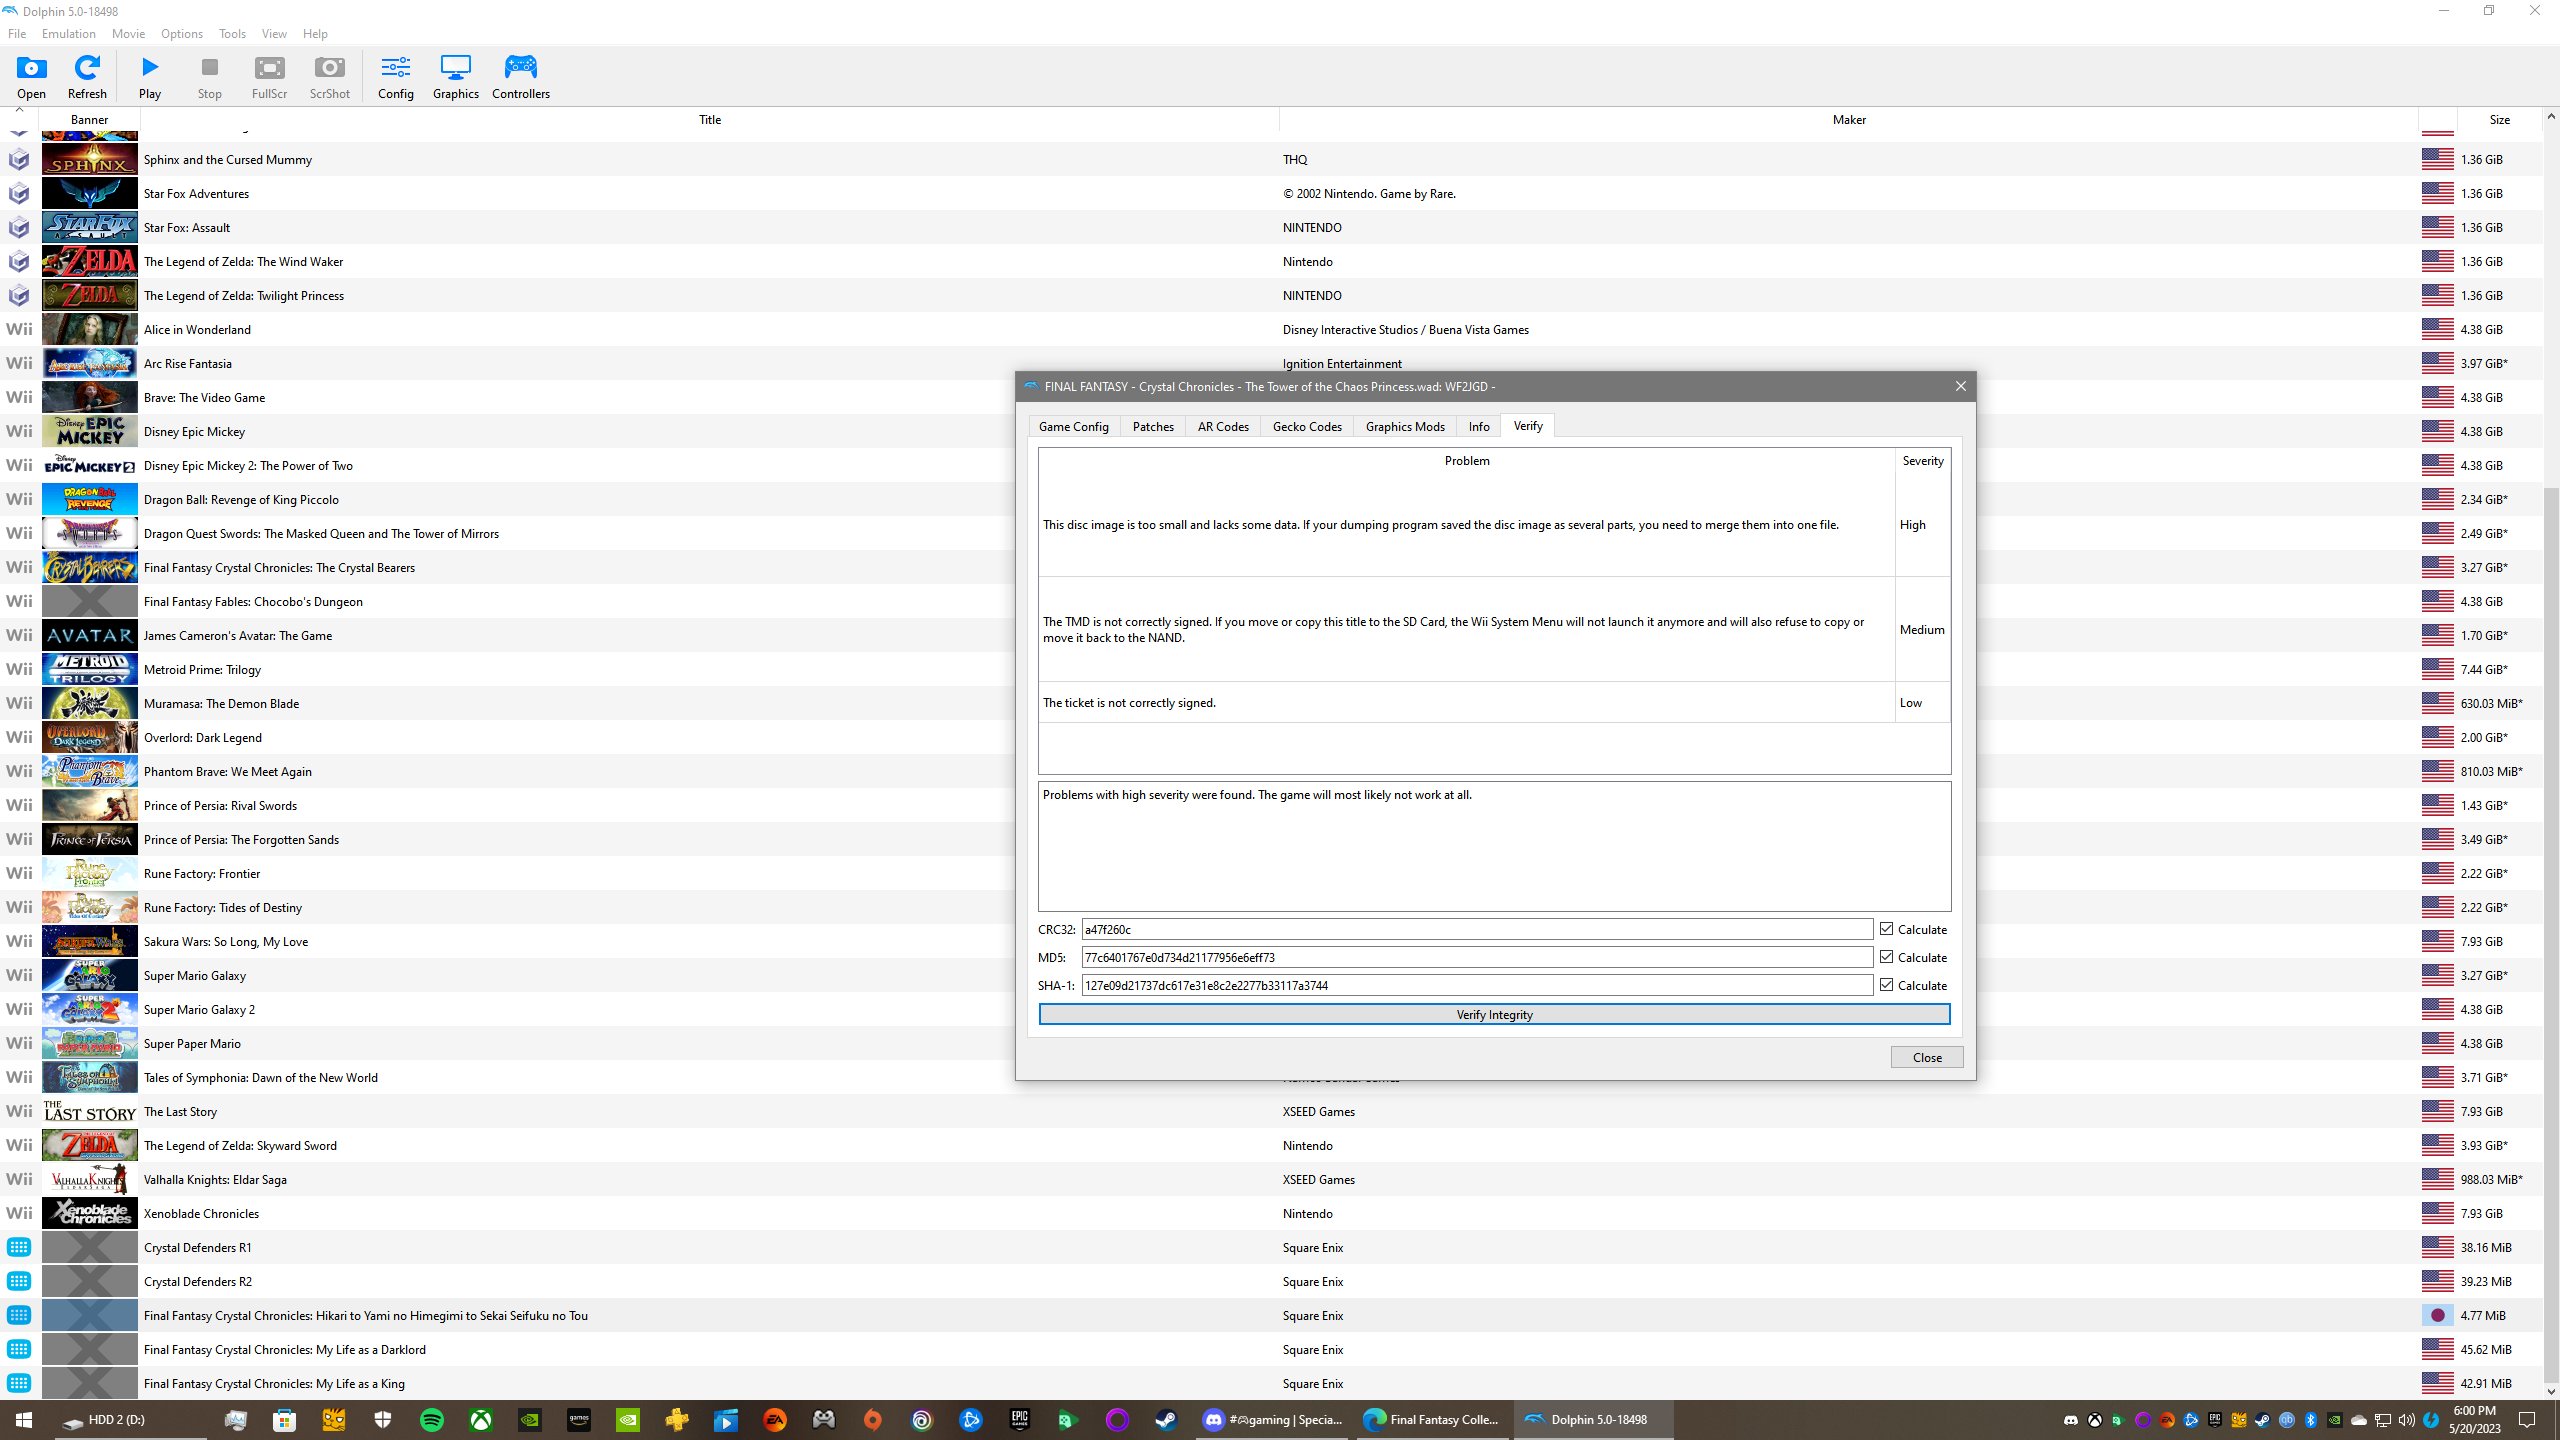Image resolution: width=2560 pixels, height=1440 pixels.
Task: Select the High severity problem row
Action: tap(1494, 525)
